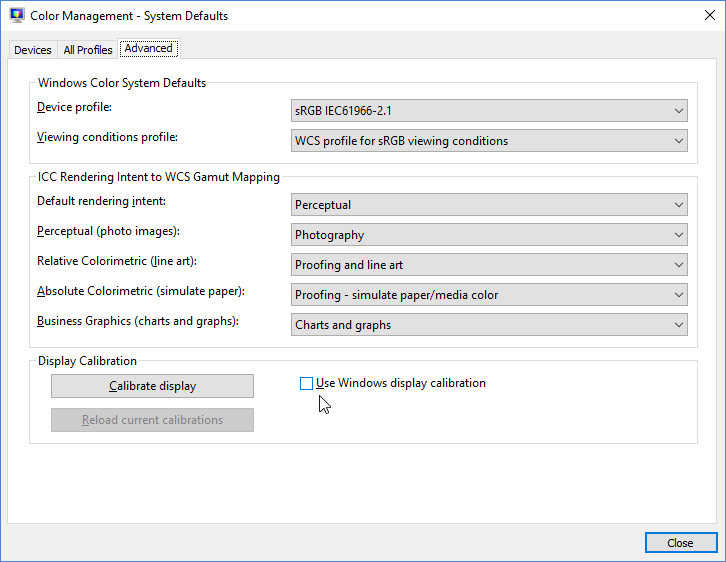Viewport: 726px width, 562px height.
Task: Click the Device profile label text
Action: 75,107
